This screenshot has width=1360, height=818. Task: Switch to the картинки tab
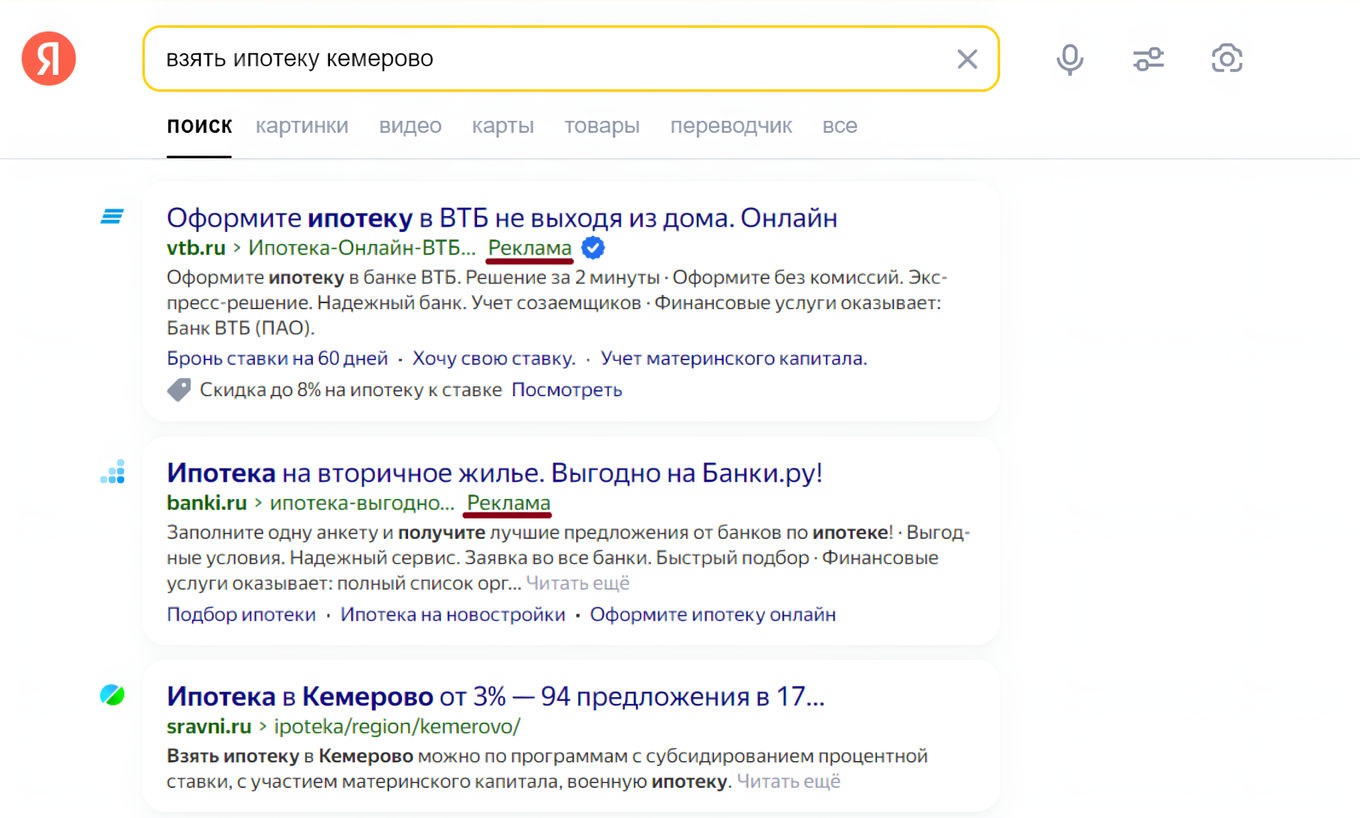[302, 125]
